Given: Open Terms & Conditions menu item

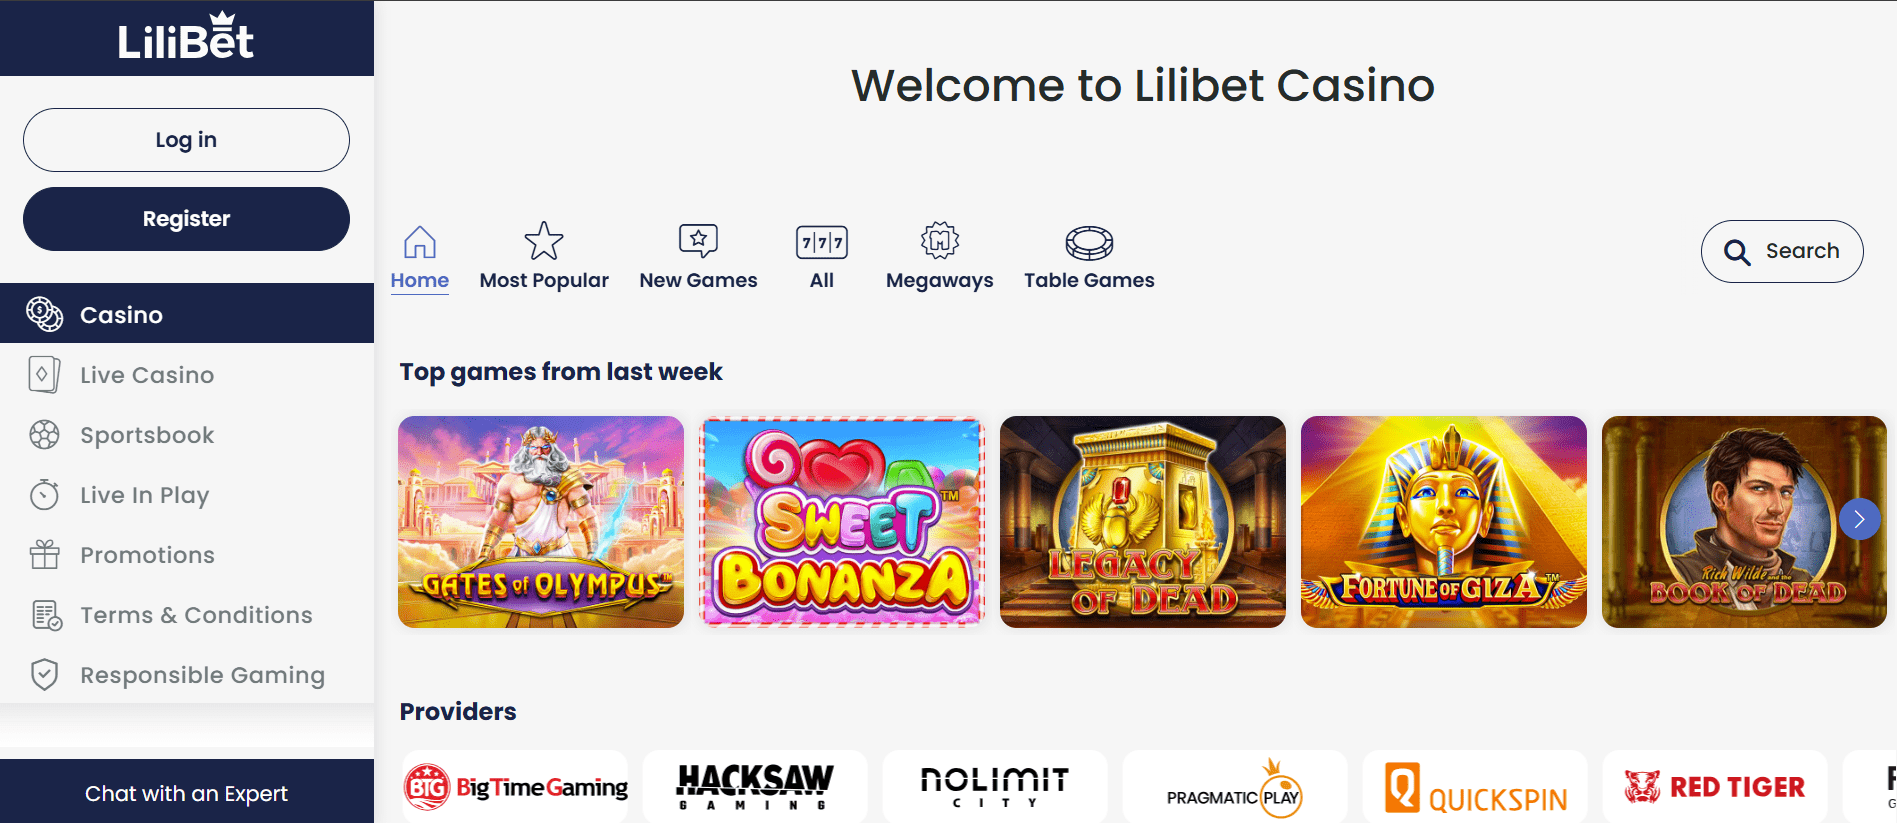Looking at the screenshot, I should click(187, 615).
